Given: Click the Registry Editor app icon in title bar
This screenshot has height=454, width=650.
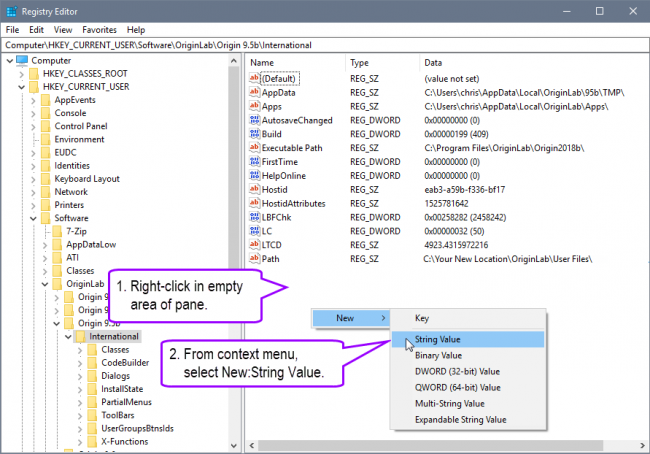Looking at the screenshot, I should coord(11,11).
